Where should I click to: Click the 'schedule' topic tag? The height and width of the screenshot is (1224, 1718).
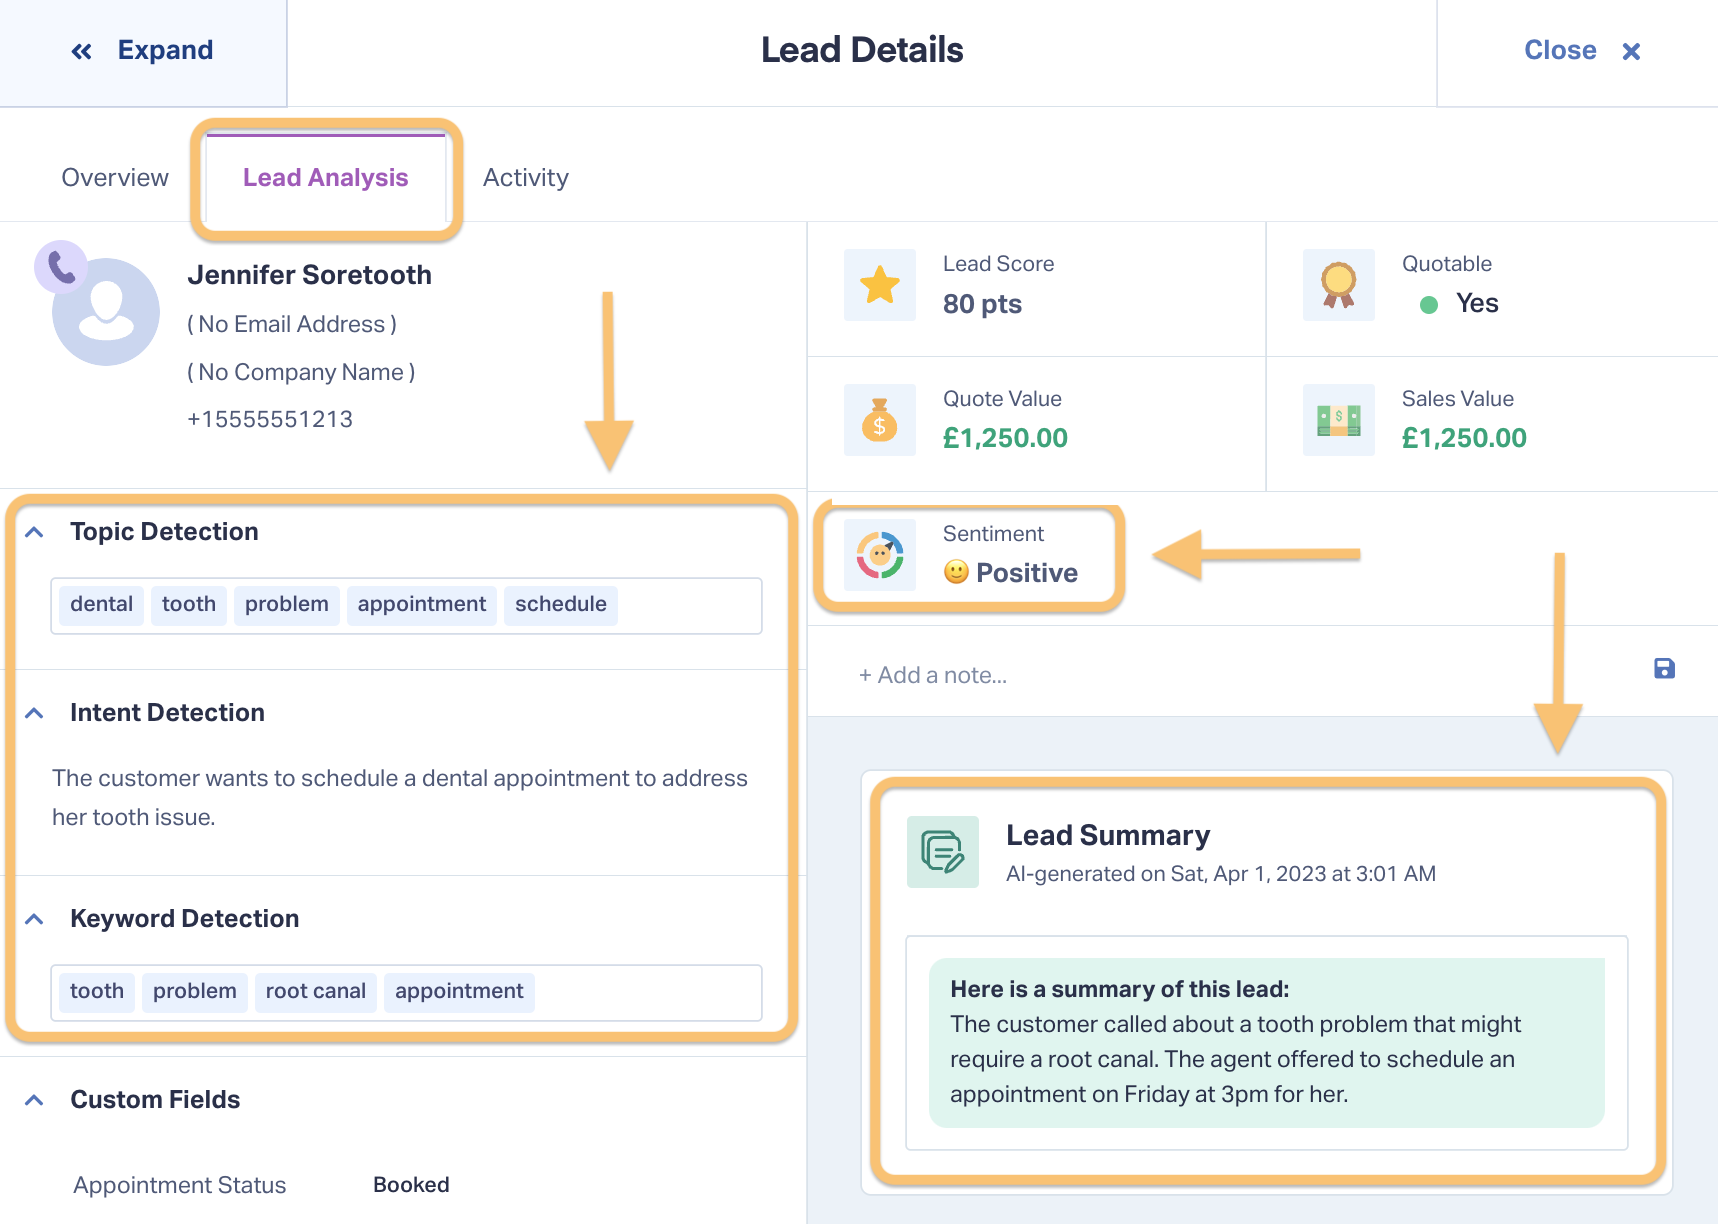coord(561,605)
